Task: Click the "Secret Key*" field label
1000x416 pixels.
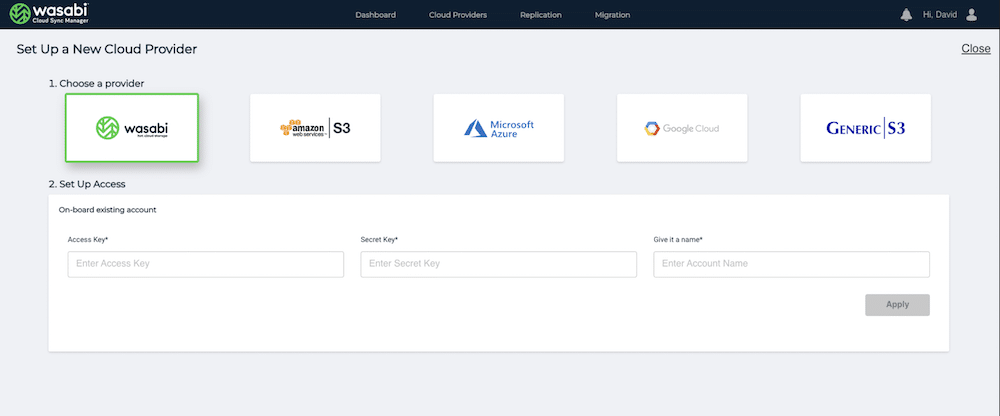Action: pos(379,240)
